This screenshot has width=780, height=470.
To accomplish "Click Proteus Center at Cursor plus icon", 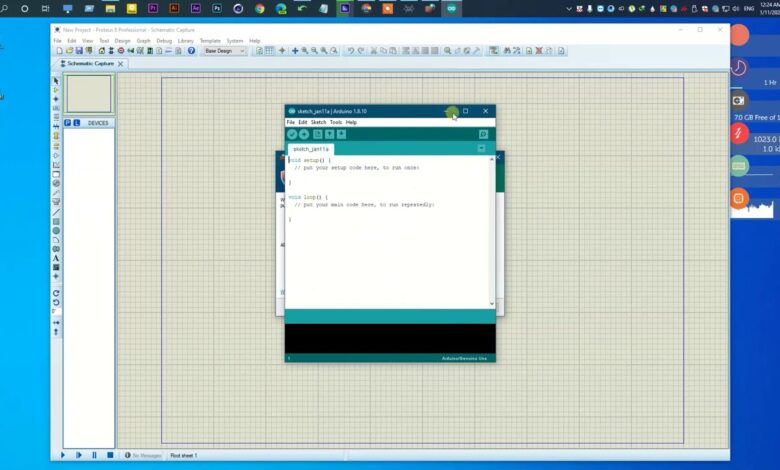I will (295, 51).
